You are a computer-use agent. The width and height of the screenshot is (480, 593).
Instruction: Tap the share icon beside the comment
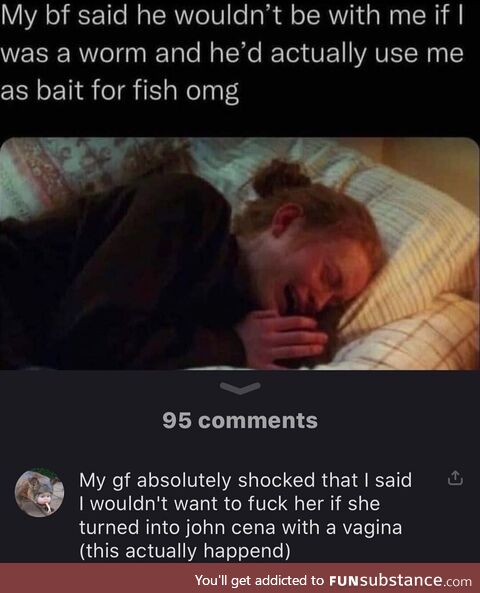point(455,478)
